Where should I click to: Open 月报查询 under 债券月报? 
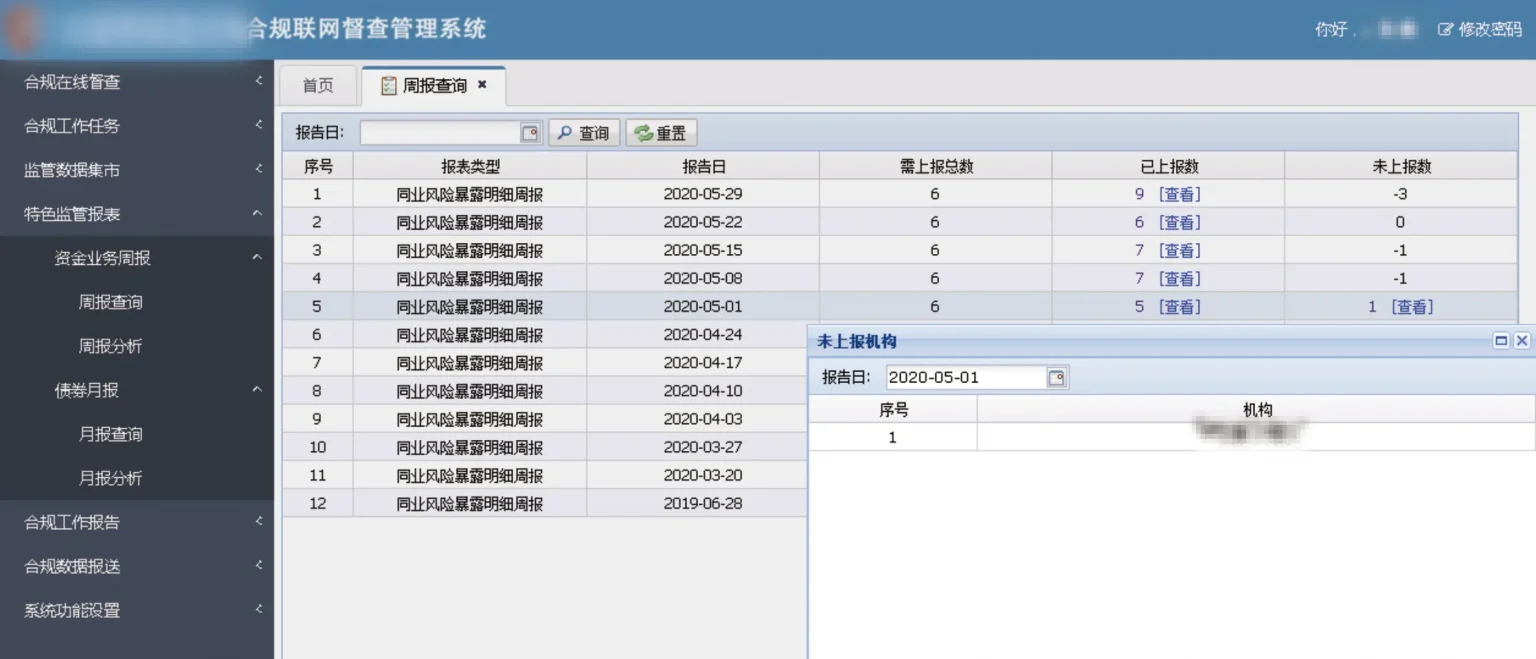coord(110,434)
